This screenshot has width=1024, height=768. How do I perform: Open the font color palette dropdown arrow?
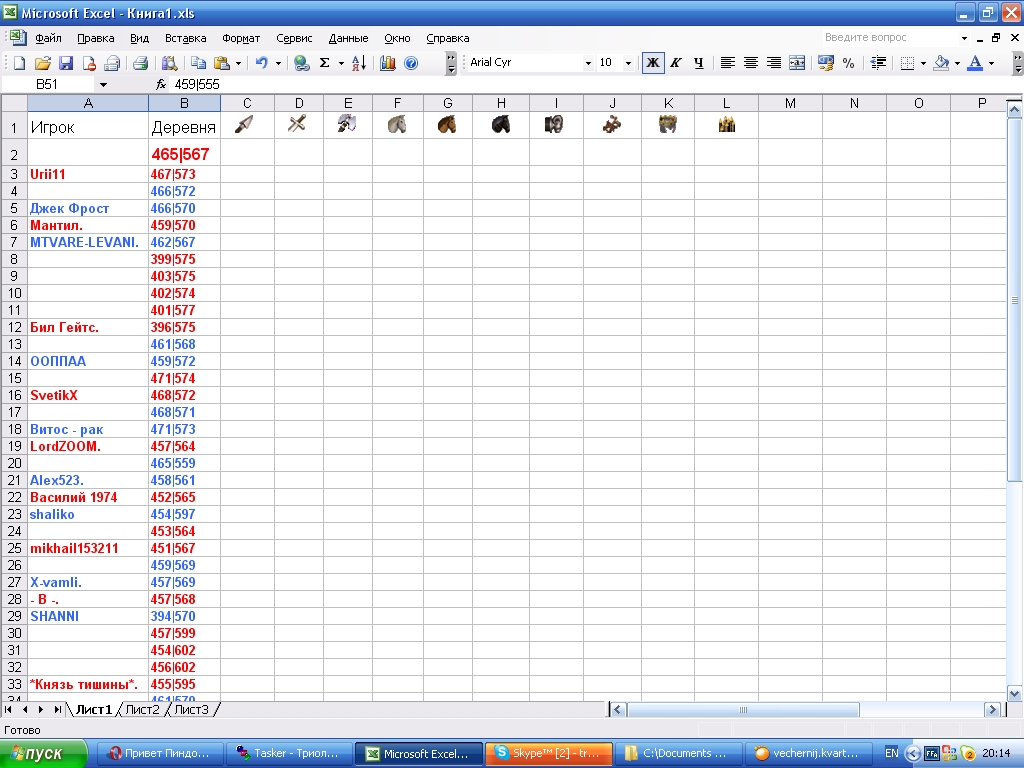[x=991, y=63]
